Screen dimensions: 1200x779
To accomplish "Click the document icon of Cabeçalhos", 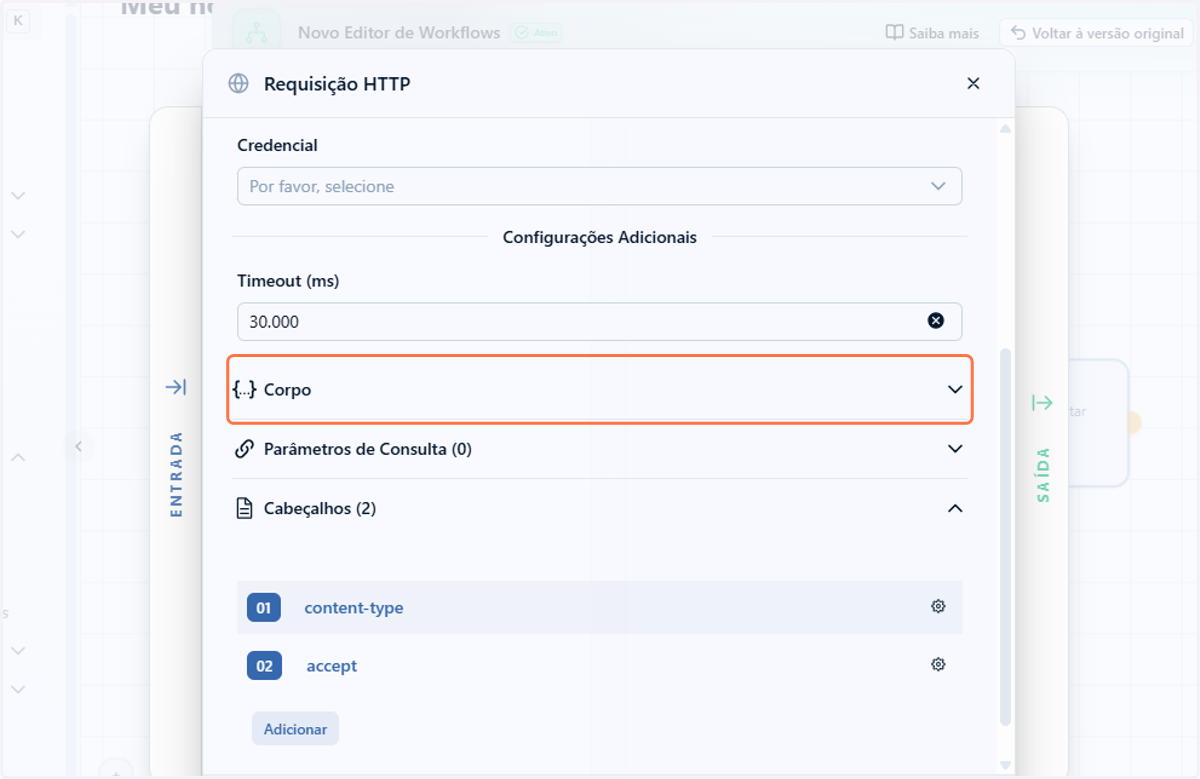I will pos(244,509).
